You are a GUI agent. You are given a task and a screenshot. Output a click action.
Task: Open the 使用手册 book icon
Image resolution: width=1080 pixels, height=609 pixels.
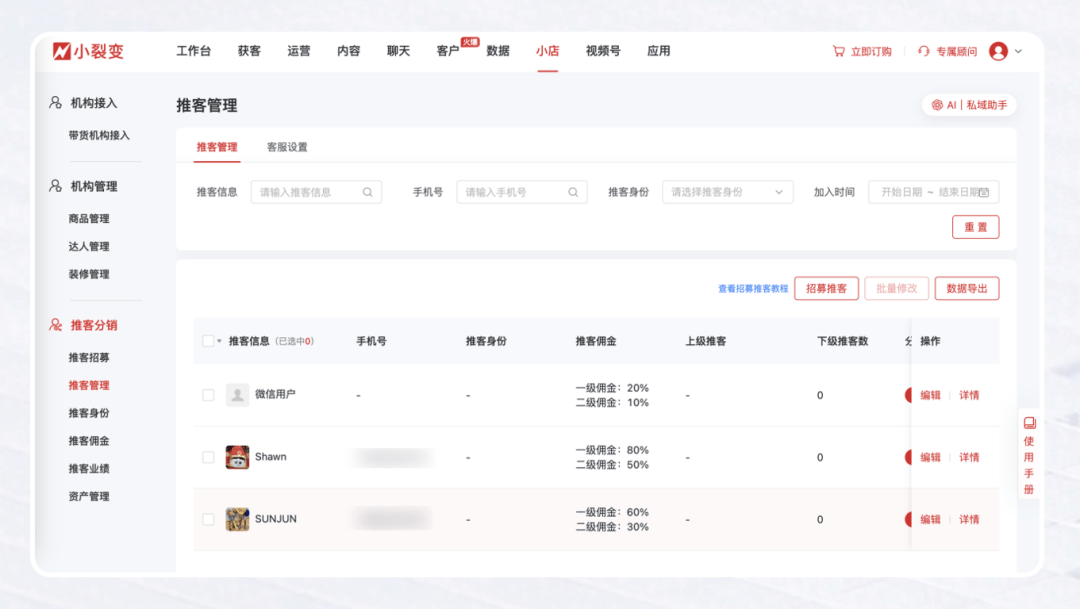[x=1029, y=423]
